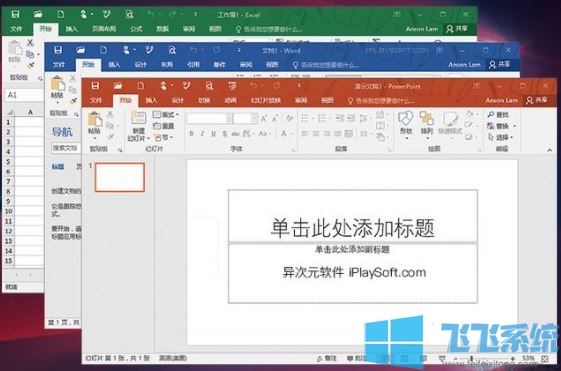Toggle Strikethrough (abc) in PowerPoint ribbon
The width and height of the screenshot is (561, 371).
pos(235,134)
